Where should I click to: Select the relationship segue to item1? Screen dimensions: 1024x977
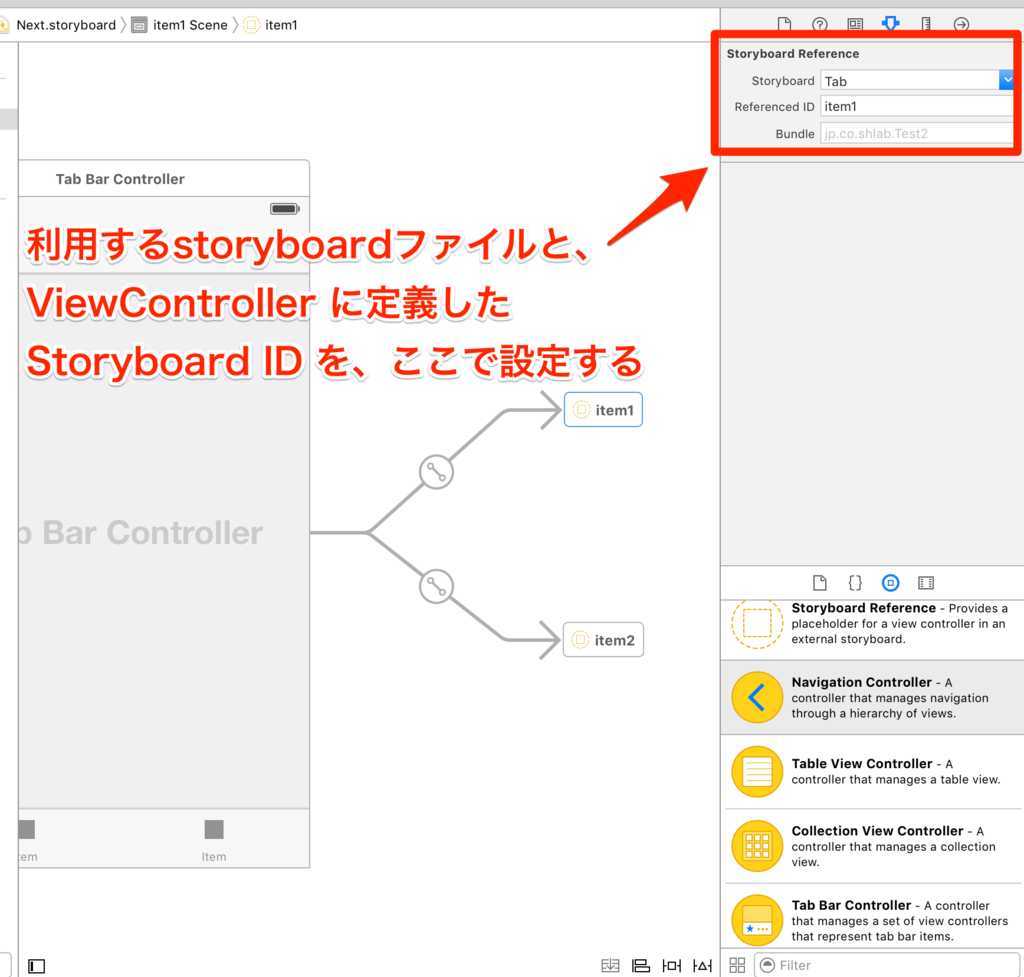[436, 472]
